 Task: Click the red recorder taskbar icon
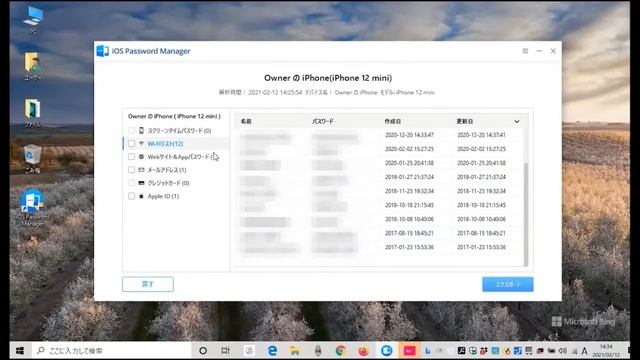click(409, 351)
